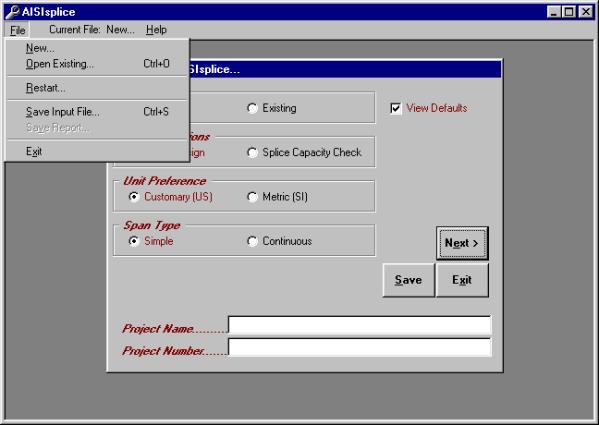Click the Current File: New... label
This screenshot has width=599, height=425.
(x=92, y=30)
